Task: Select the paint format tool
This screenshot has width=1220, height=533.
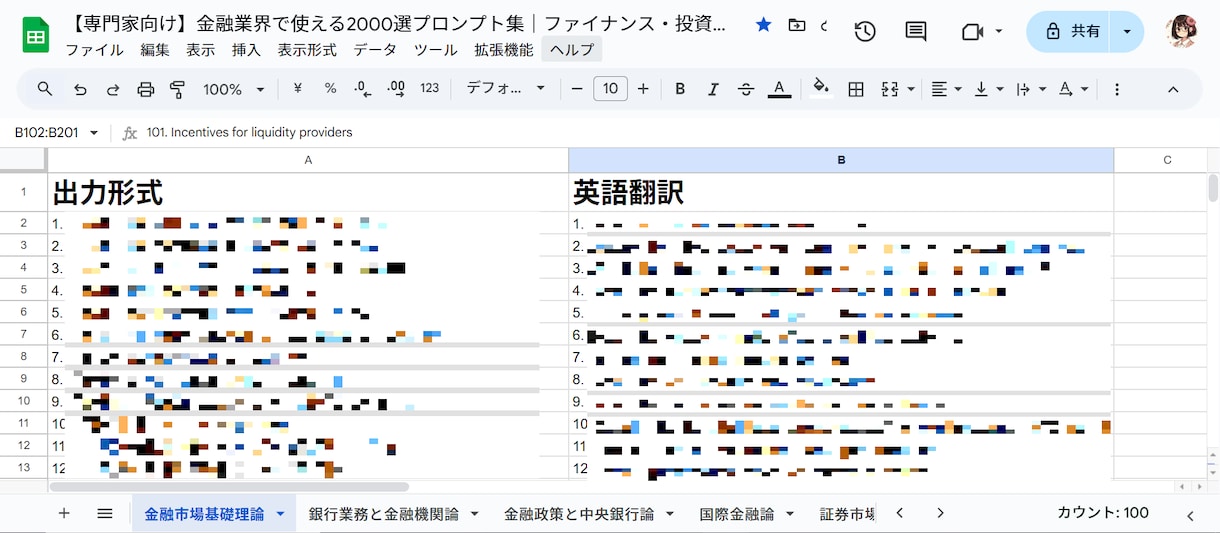Action: [178, 89]
